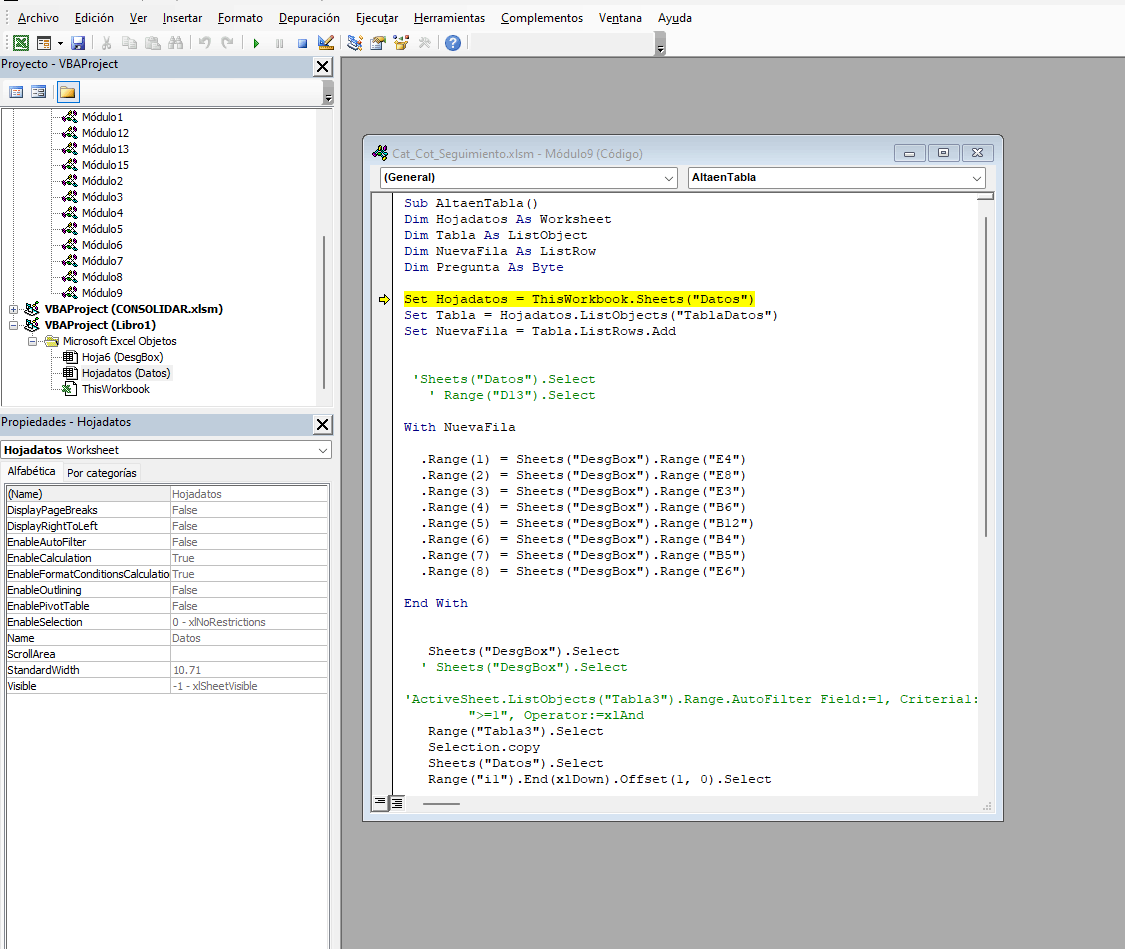Viewport: 1125px width, 949px height.
Task: Click the Save icon in the toolbar
Action: click(x=78, y=43)
